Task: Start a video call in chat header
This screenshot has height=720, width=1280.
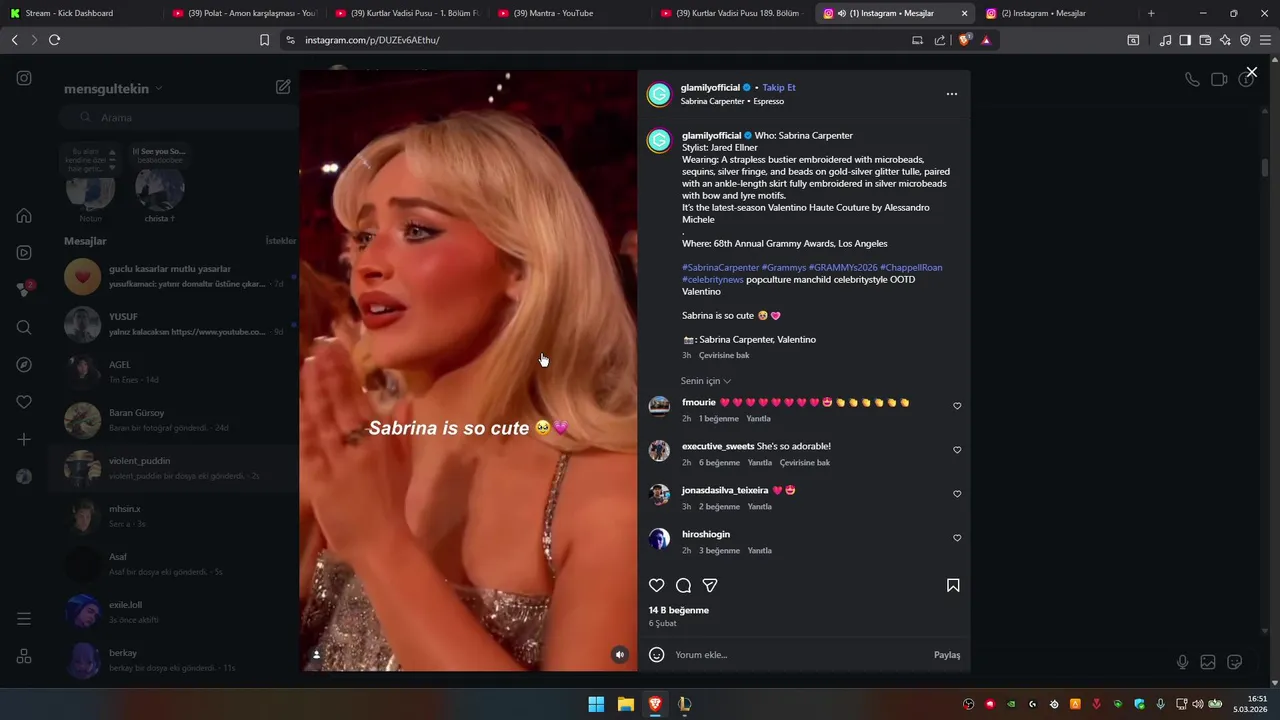Action: [x=1219, y=79]
